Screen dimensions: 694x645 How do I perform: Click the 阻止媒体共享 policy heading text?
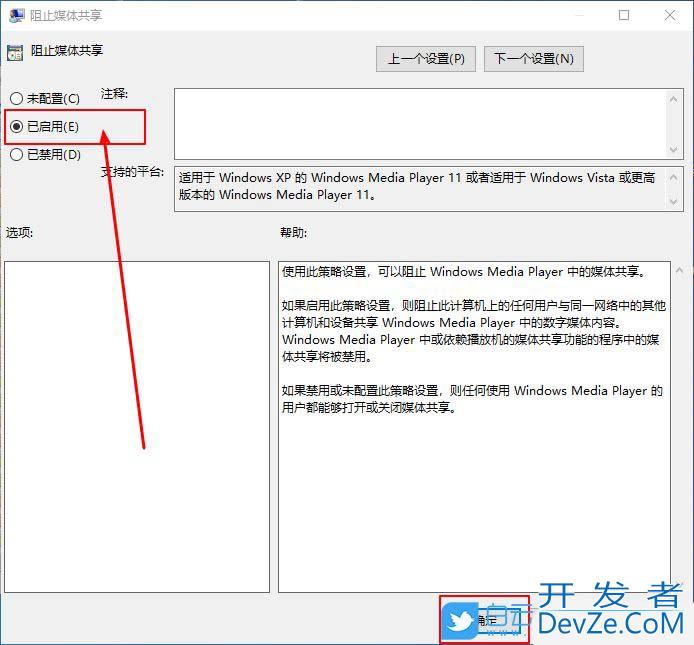(x=67, y=50)
